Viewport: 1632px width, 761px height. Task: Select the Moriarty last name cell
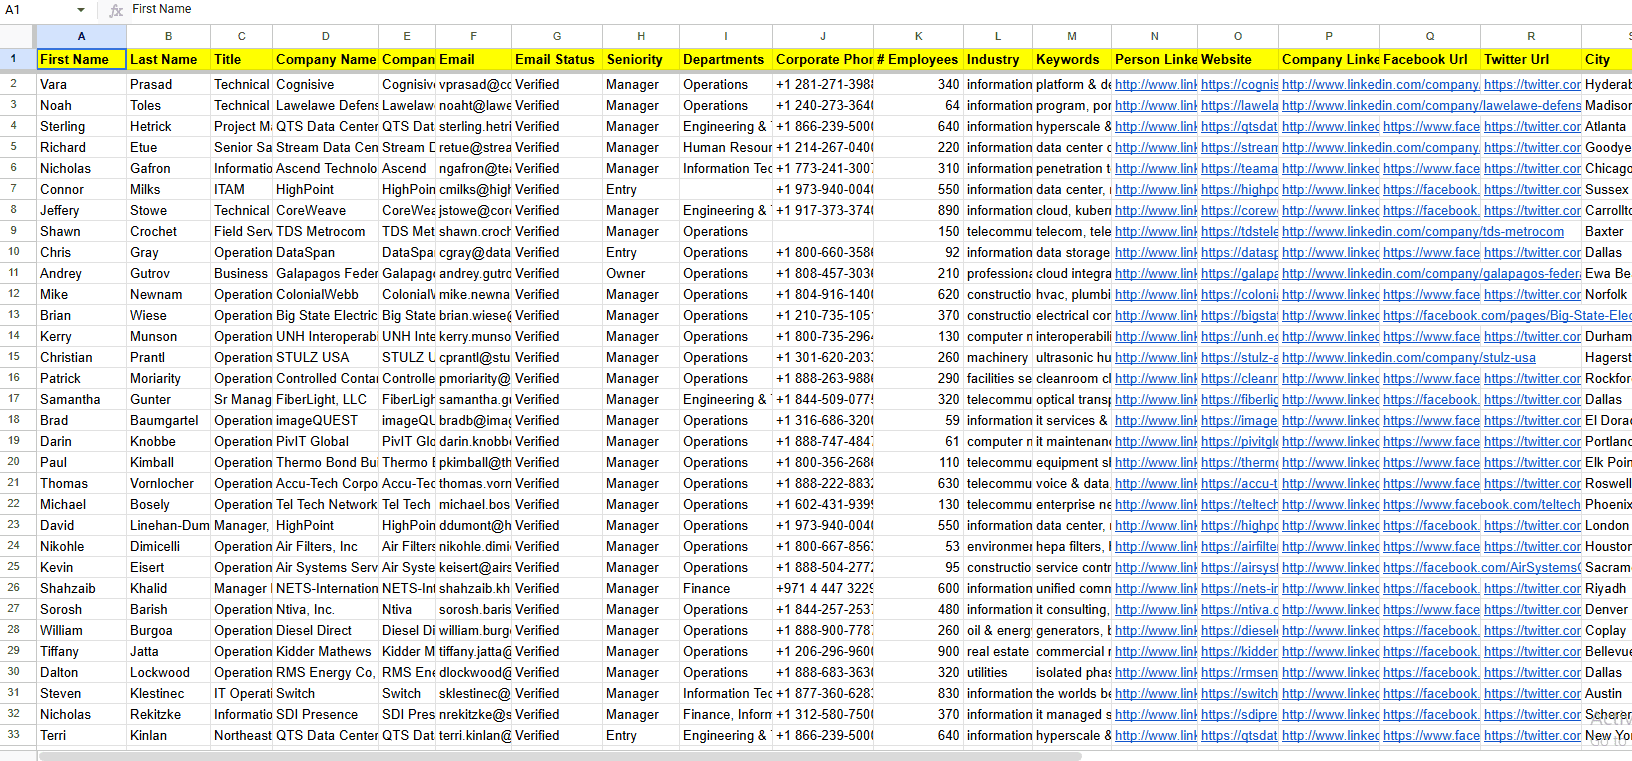pyautogui.click(x=168, y=379)
